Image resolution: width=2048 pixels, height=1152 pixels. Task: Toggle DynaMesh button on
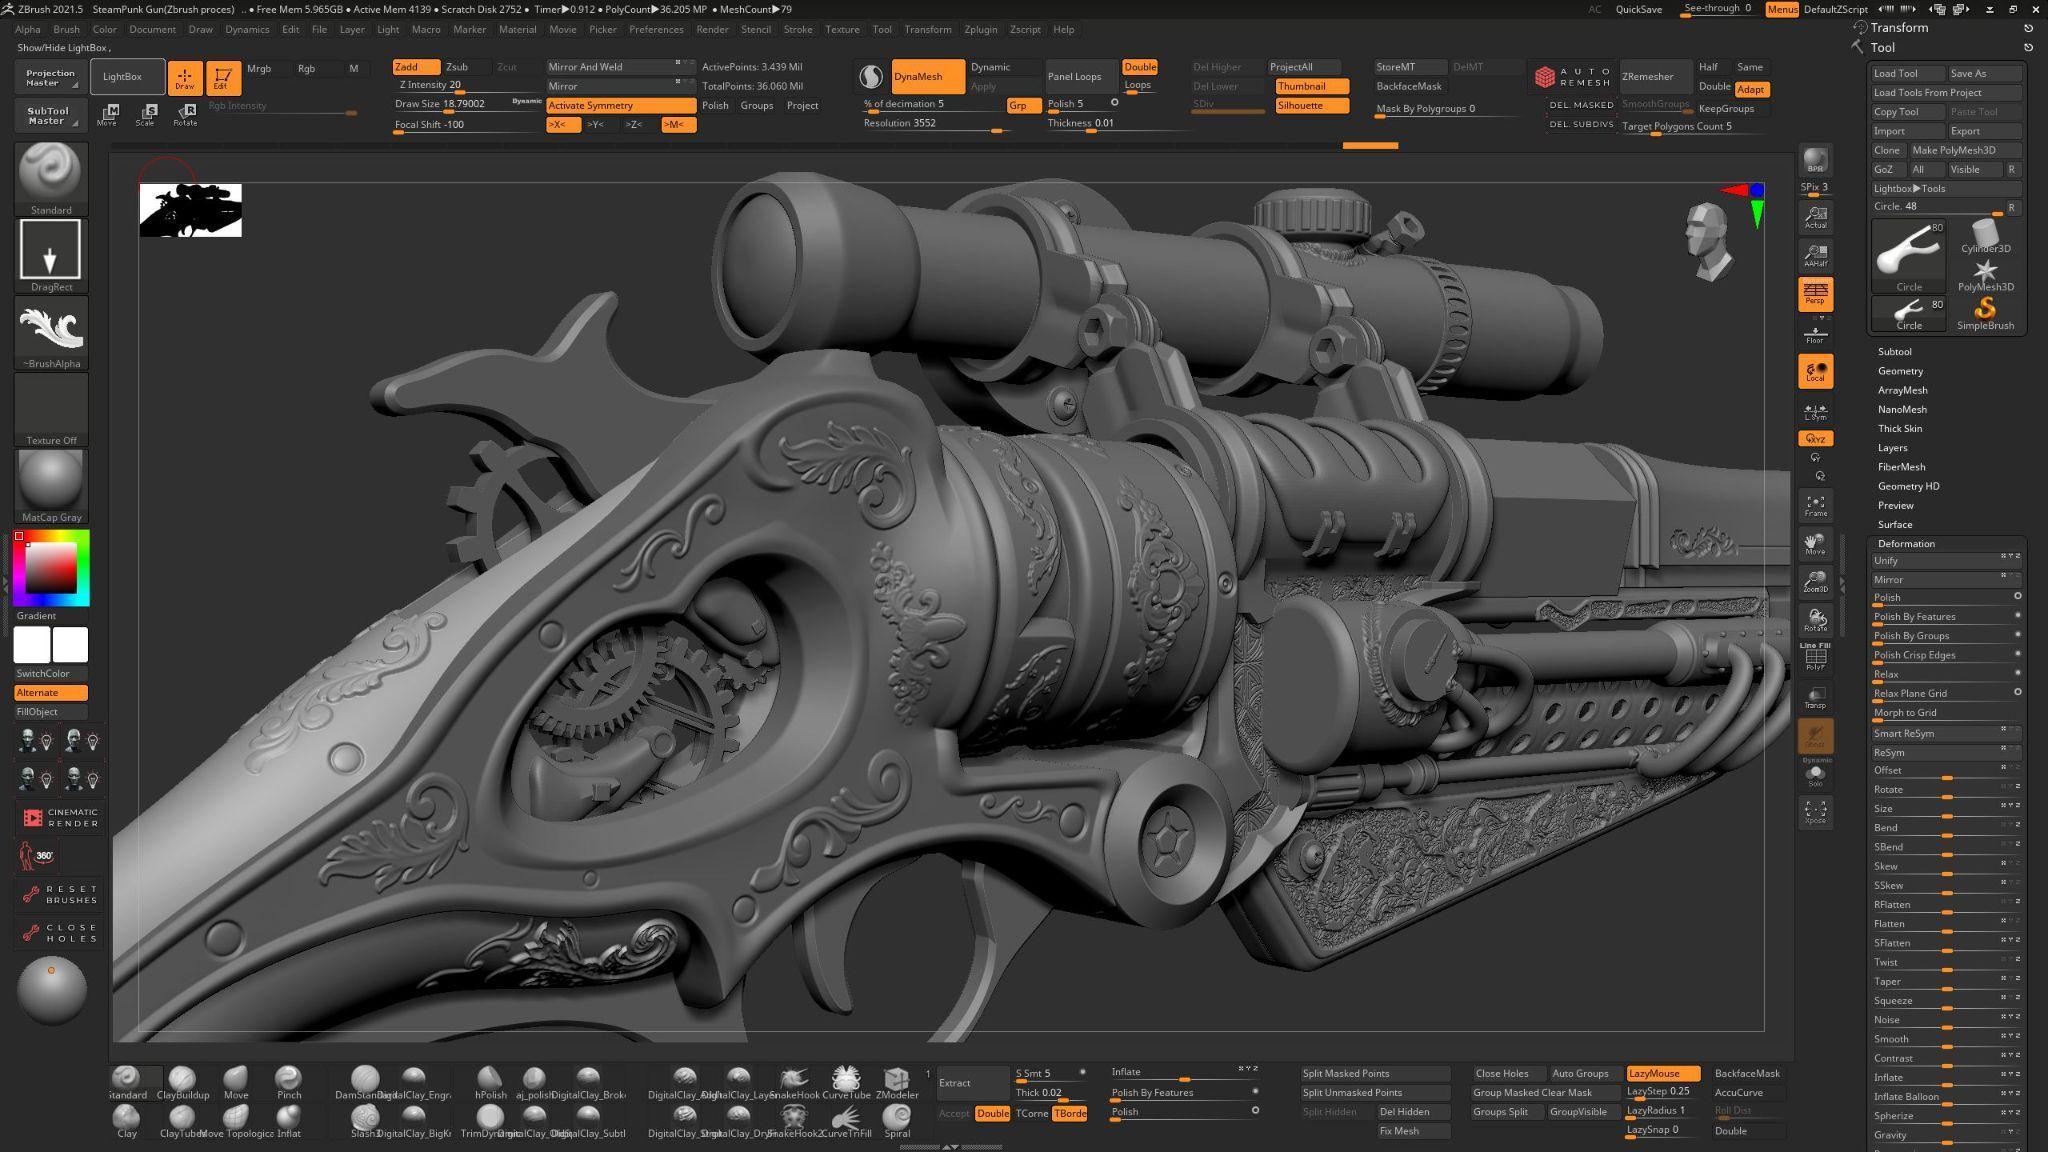(x=927, y=76)
